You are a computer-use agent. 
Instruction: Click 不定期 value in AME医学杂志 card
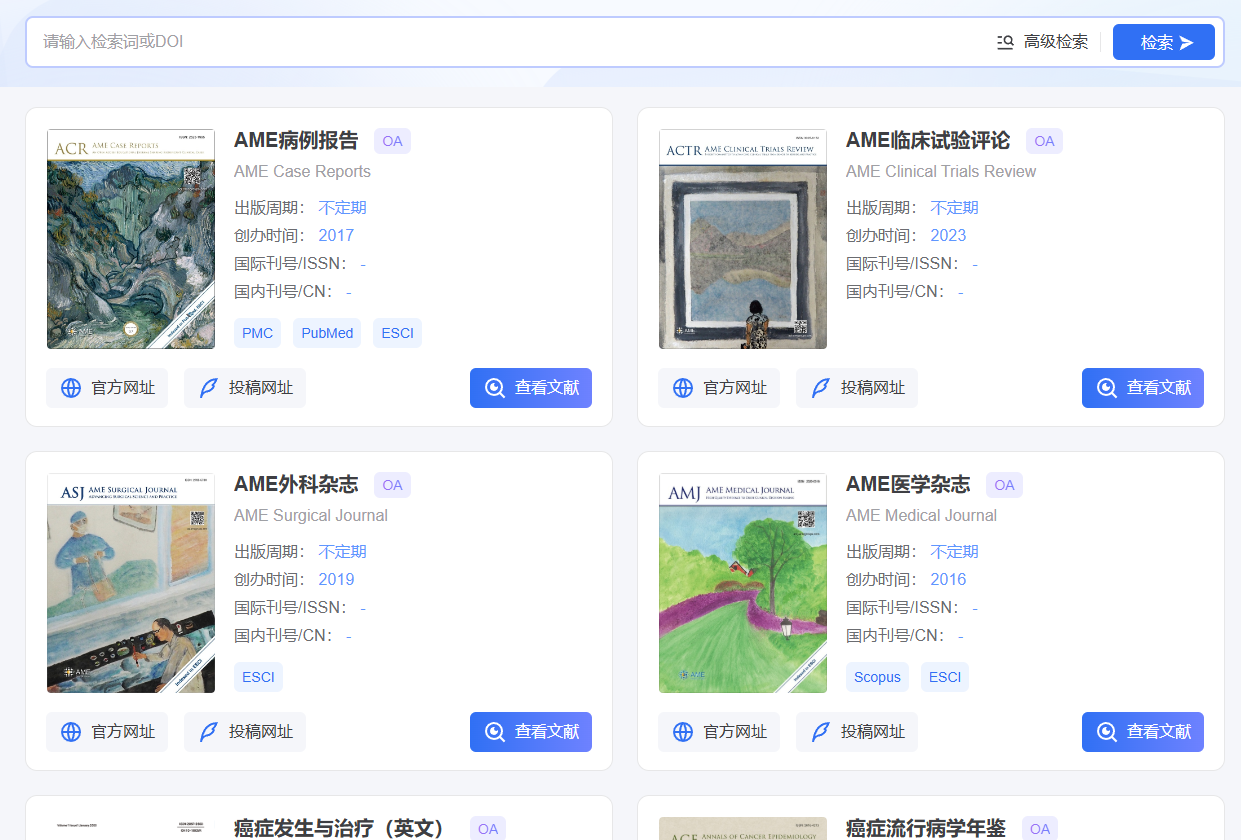pyautogui.click(x=954, y=552)
